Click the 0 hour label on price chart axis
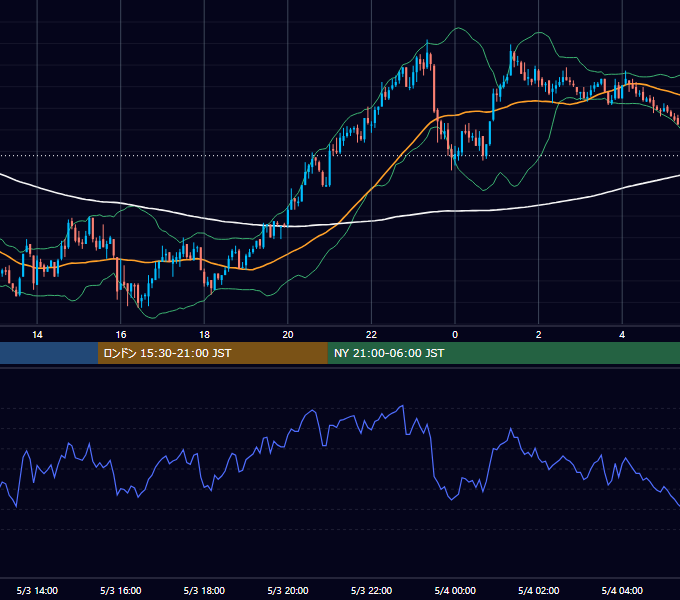 click(x=455, y=335)
